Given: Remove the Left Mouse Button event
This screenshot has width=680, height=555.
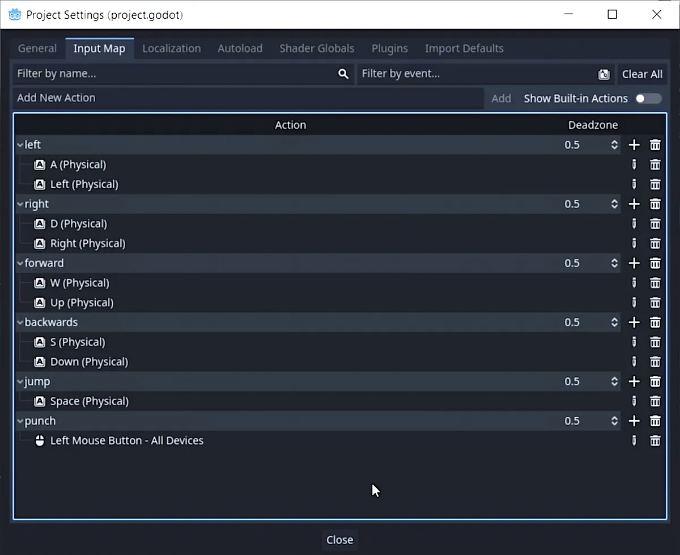Looking at the screenshot, I should (655, 441).
